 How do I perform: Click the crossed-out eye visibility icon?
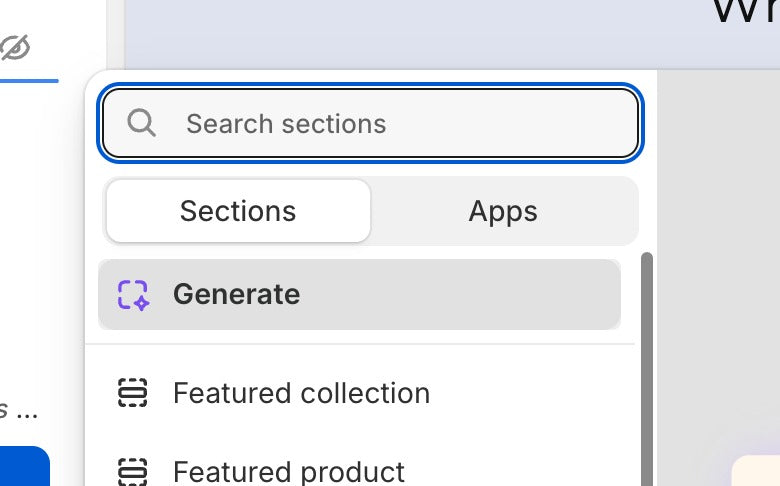[x=15, y=47]
